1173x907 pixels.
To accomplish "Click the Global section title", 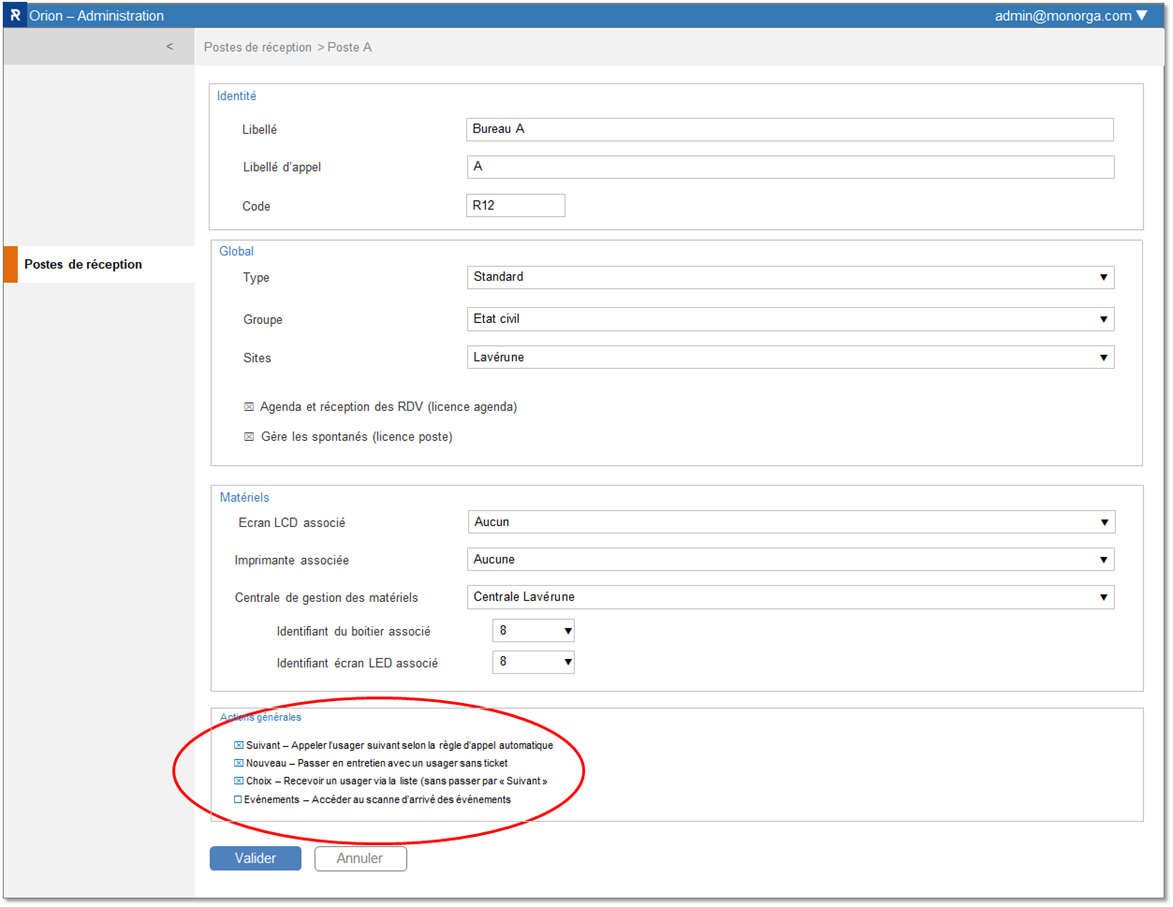I will (236, 251).
